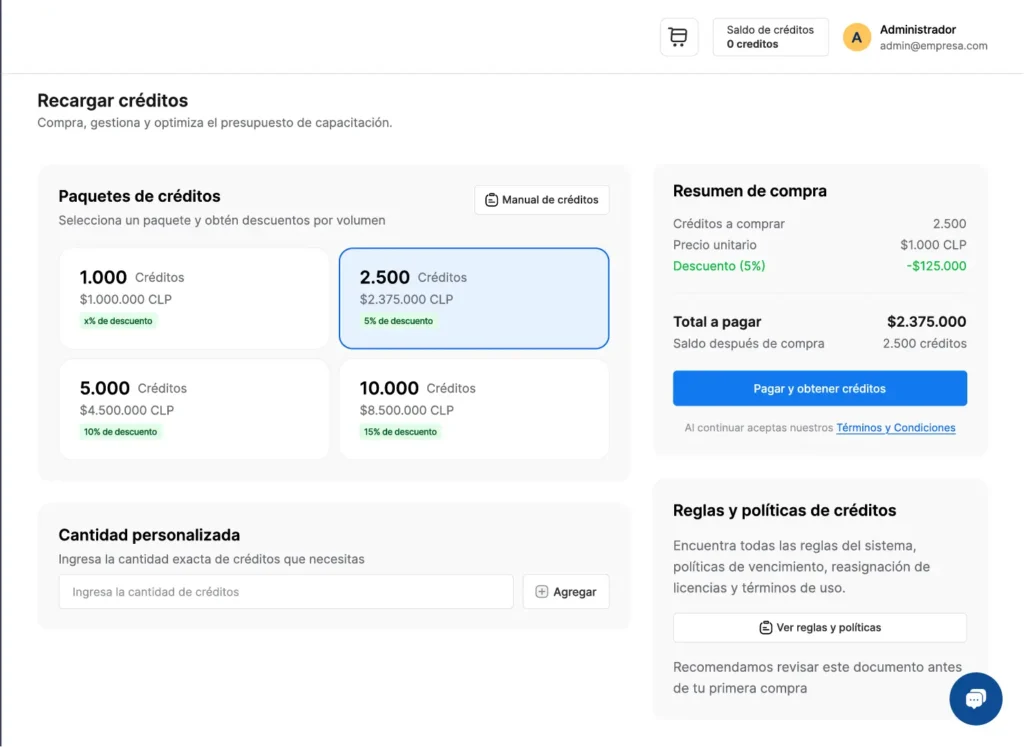Click the plus icon in Agregar button
1024x747 pixels.
[x=542, y=592]
